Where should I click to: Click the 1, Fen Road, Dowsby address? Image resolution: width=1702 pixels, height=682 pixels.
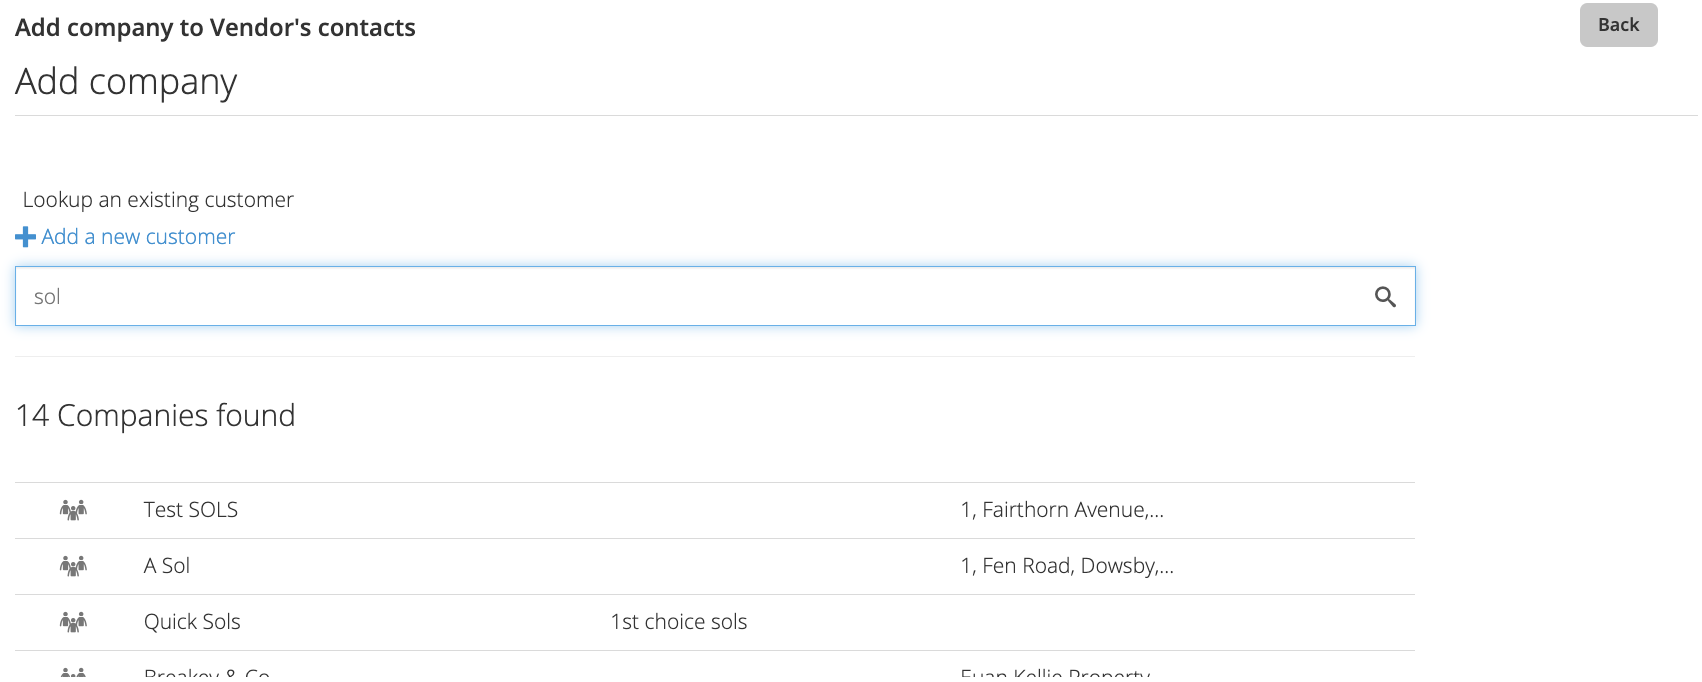pos(1067,566)
